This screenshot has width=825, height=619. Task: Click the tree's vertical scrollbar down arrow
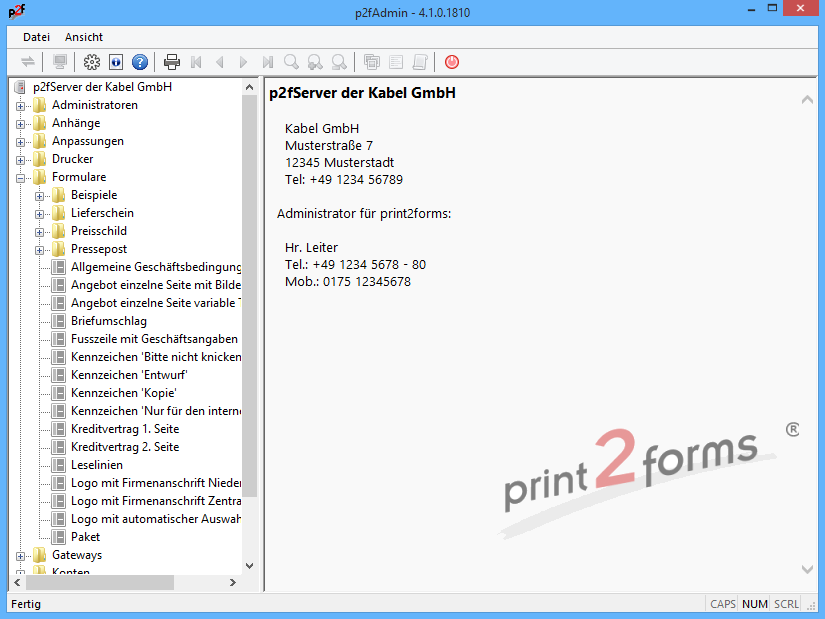tap(250, 566)
